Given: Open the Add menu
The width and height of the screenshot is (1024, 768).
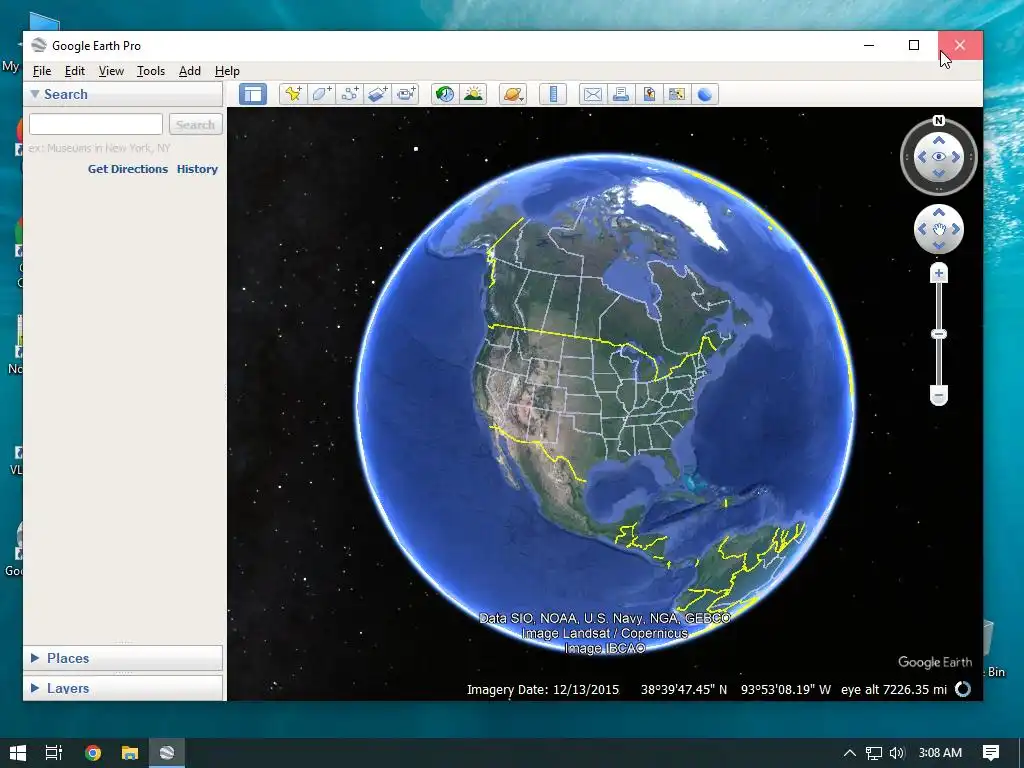Looking at the screenshot, I should pyautogui.click(x=189, y=71).
